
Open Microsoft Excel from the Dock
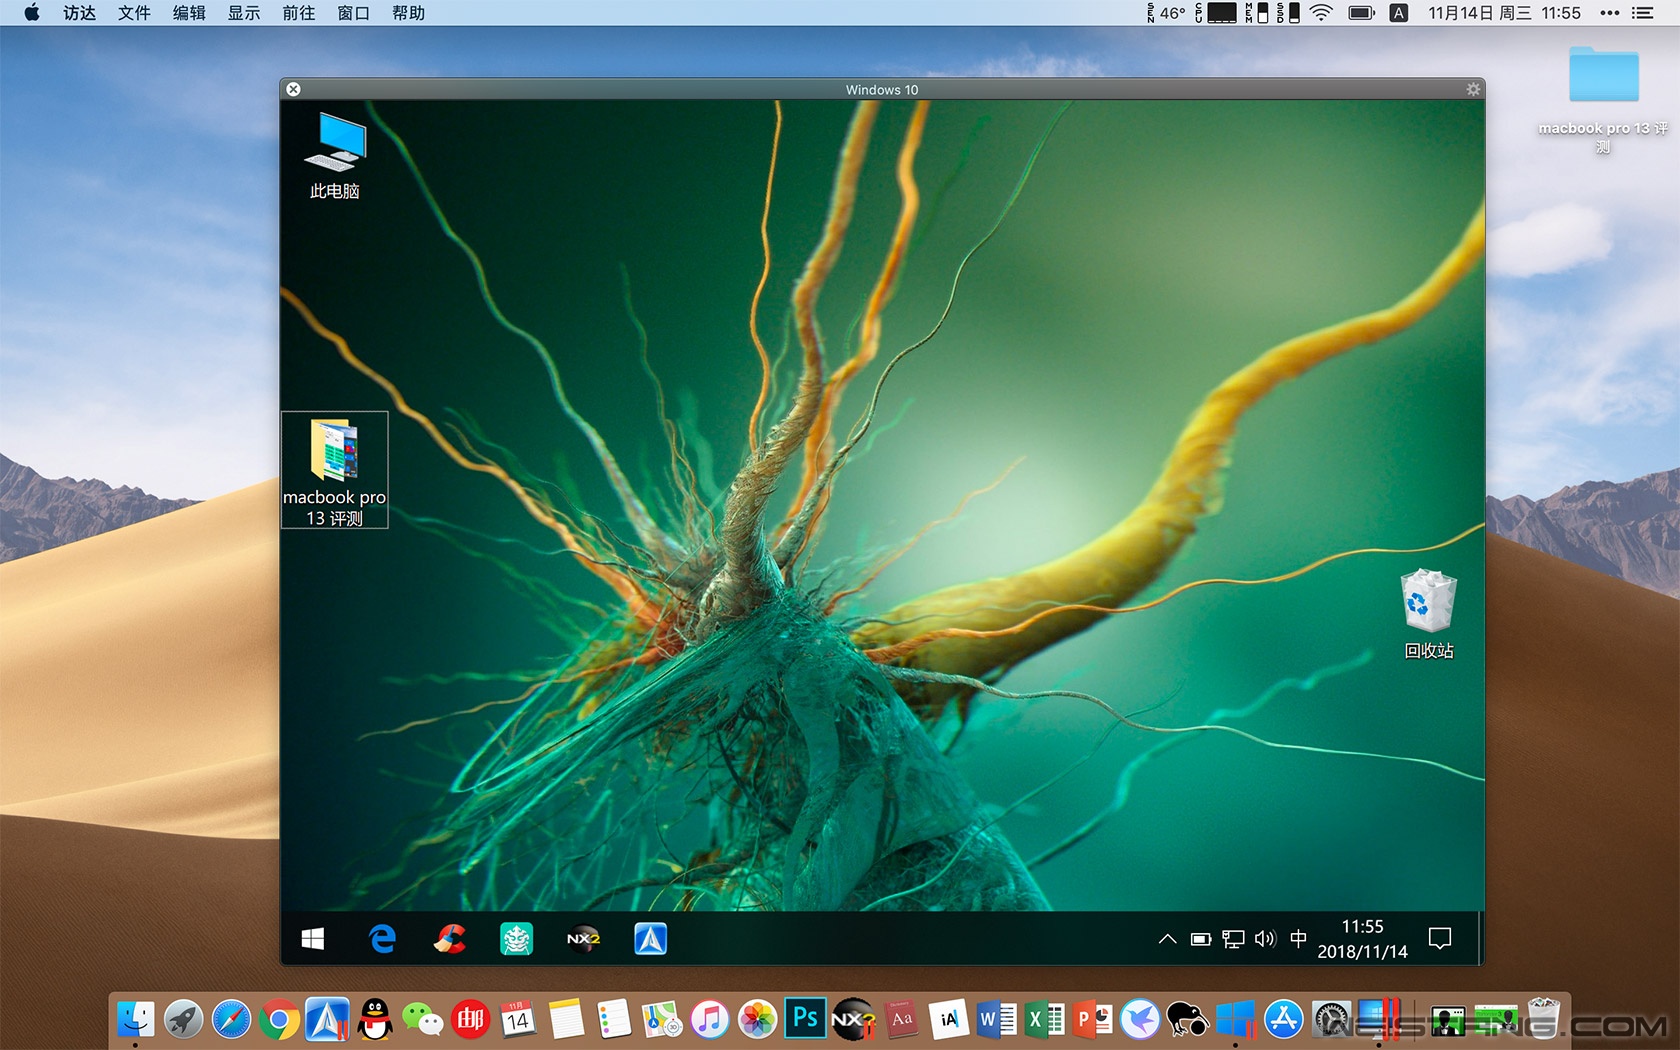(x=1044, y=1020)
